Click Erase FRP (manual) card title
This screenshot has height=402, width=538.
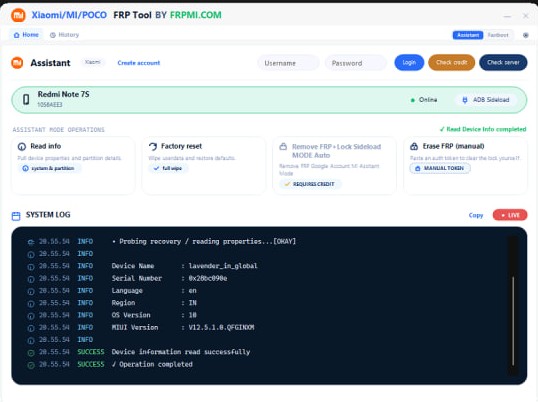[453, 146]
